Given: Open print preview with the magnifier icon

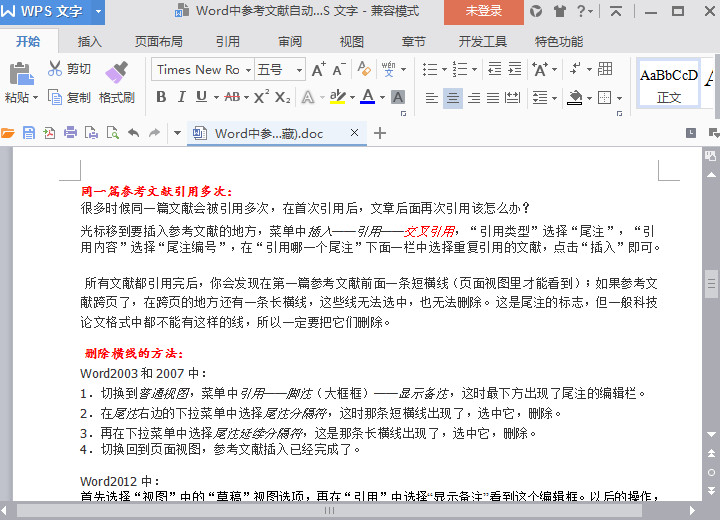Looking at the screenshot, I should point(112,133).
